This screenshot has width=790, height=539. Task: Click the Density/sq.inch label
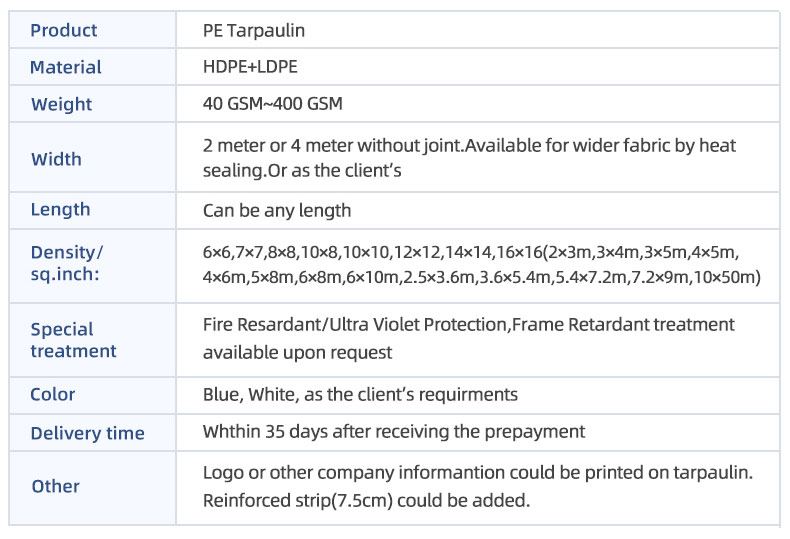67,263
